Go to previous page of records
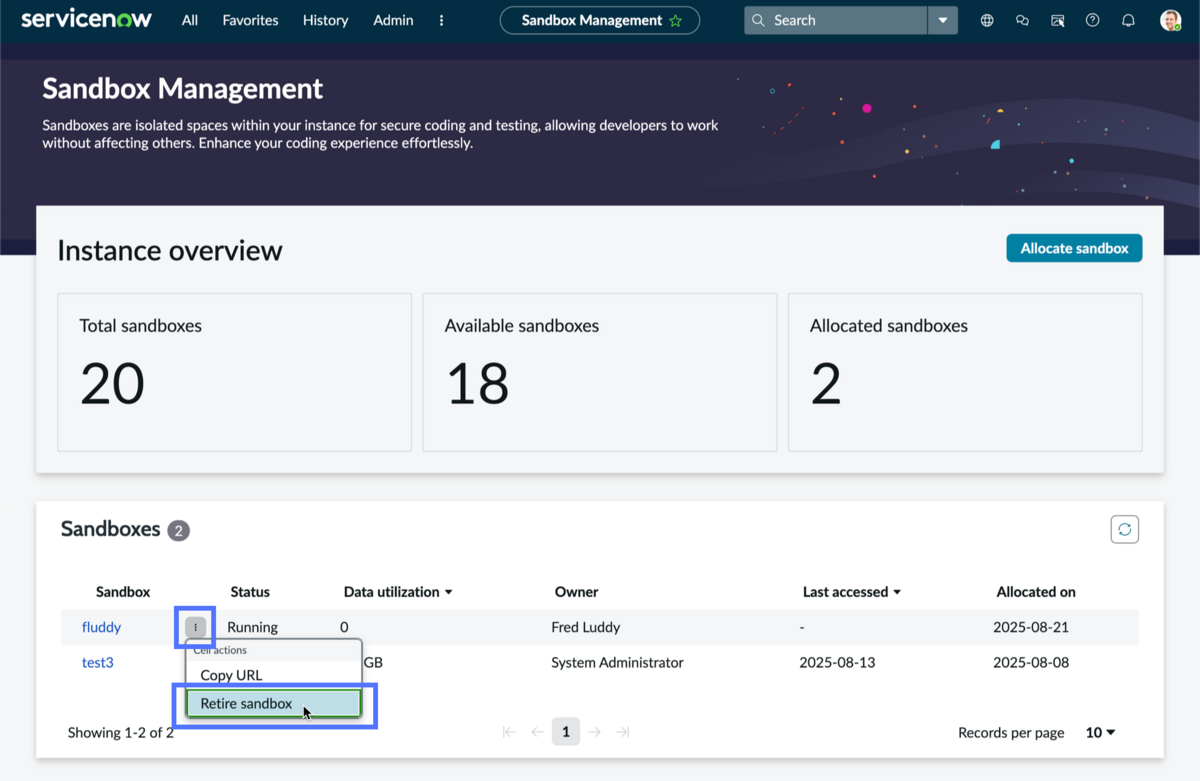The width and height of the screenshot is (1200, 781). [x=537, y=732]
